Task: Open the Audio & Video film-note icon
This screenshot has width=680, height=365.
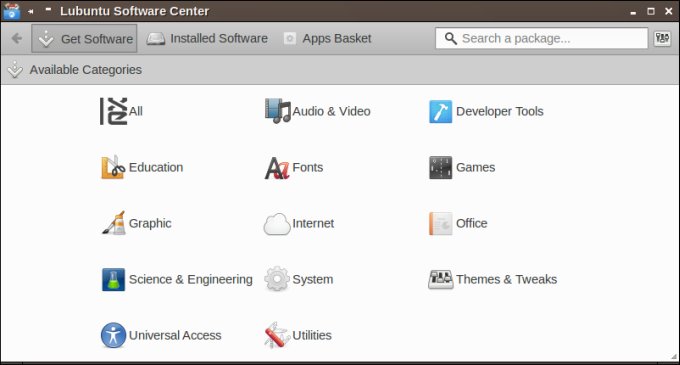Action: 278,111
